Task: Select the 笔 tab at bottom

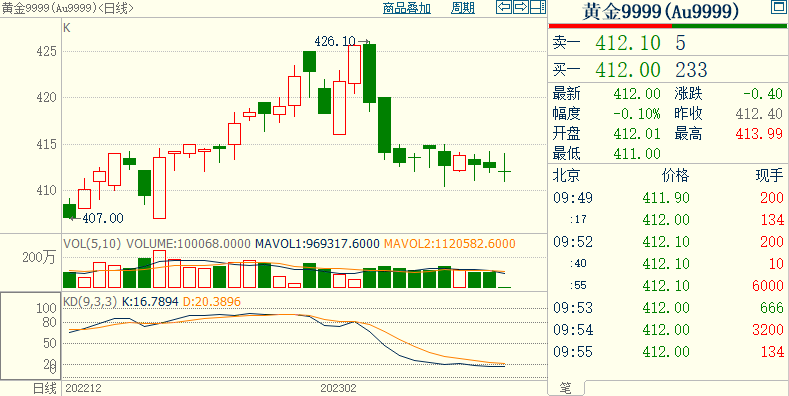Action: pyautogui.click(x=566, y=388)
